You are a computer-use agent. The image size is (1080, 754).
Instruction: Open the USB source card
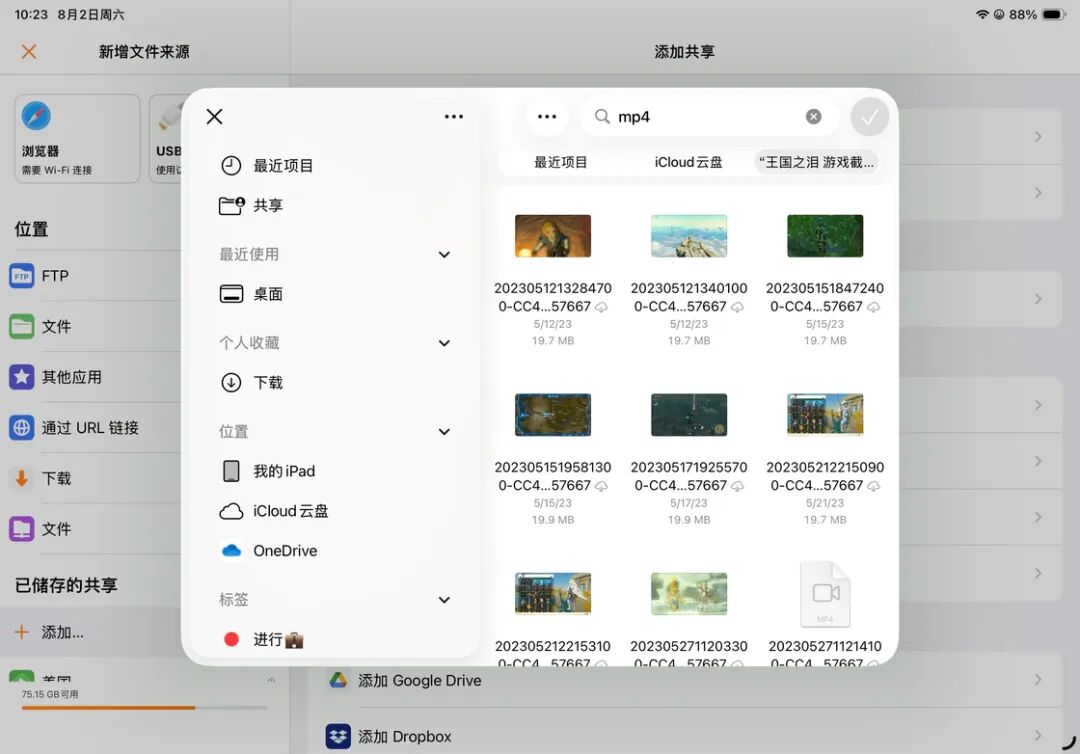pos(166,138)
